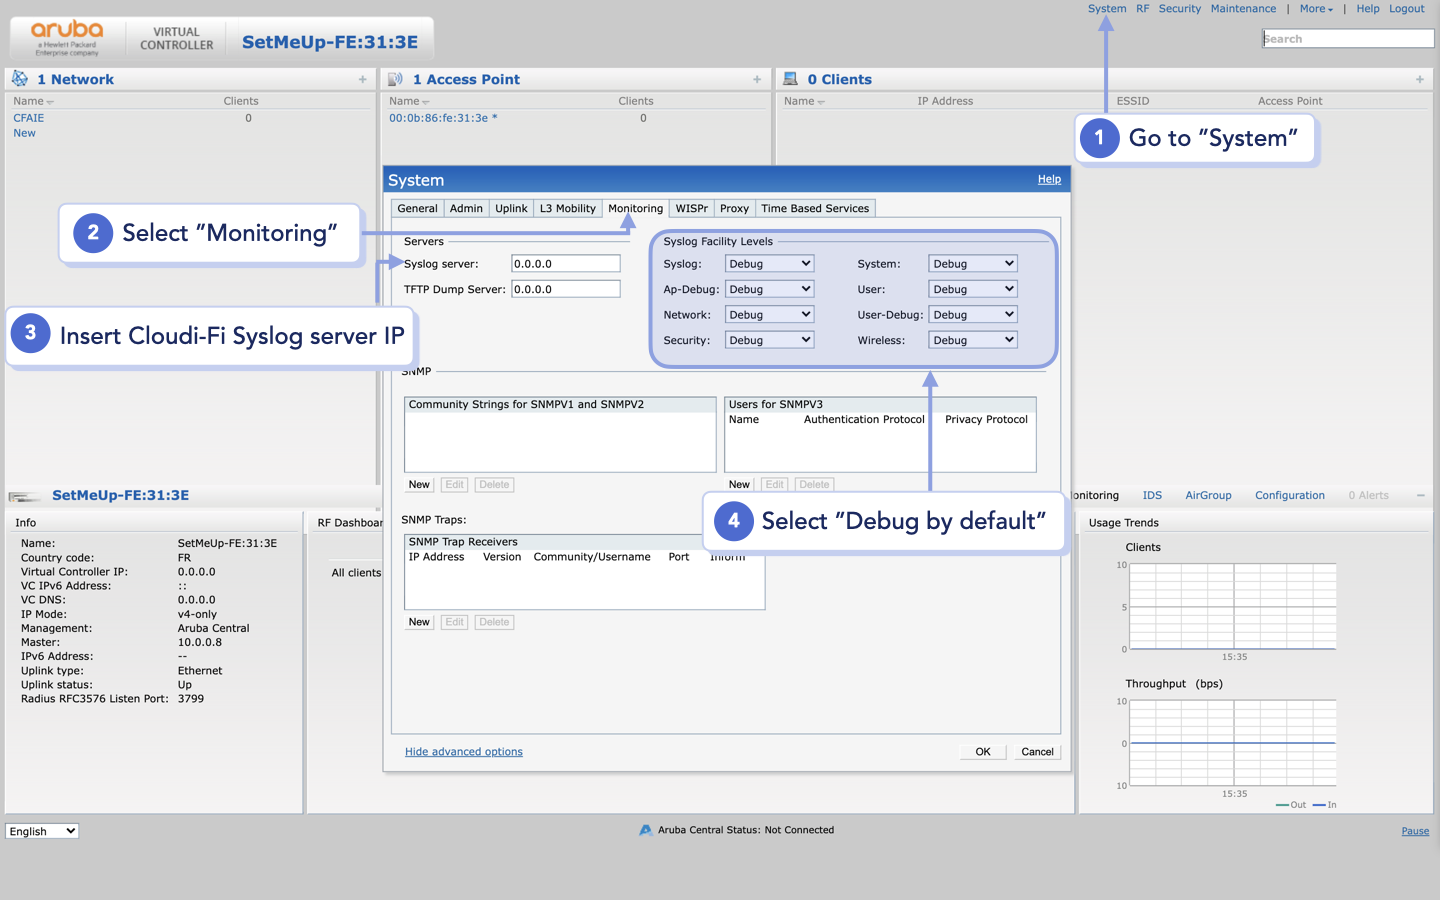Click the Clients monitor icon
This screenshot has height=900, width=1440.
pyautogui.click(x=790, y=79)
